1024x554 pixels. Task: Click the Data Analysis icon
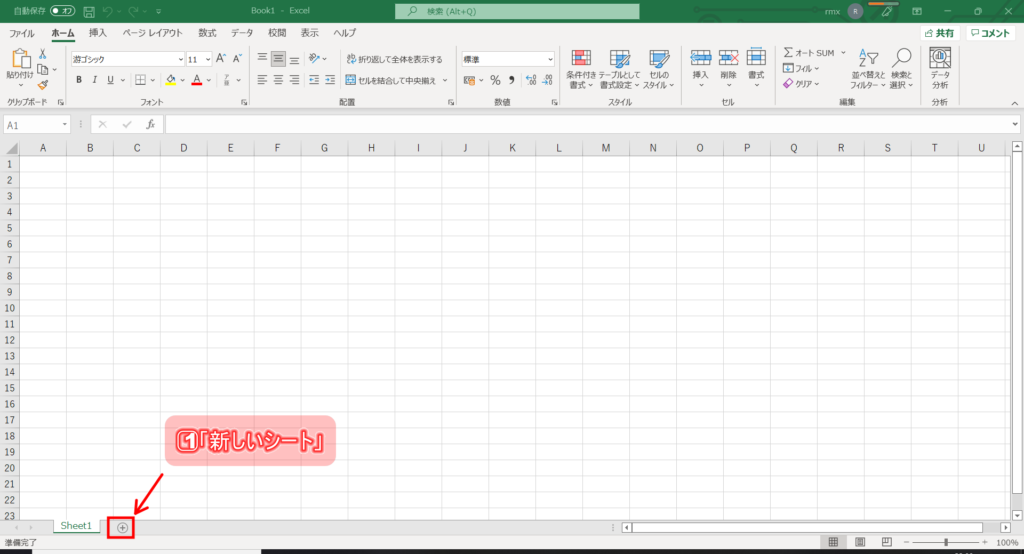click(940, 68)
